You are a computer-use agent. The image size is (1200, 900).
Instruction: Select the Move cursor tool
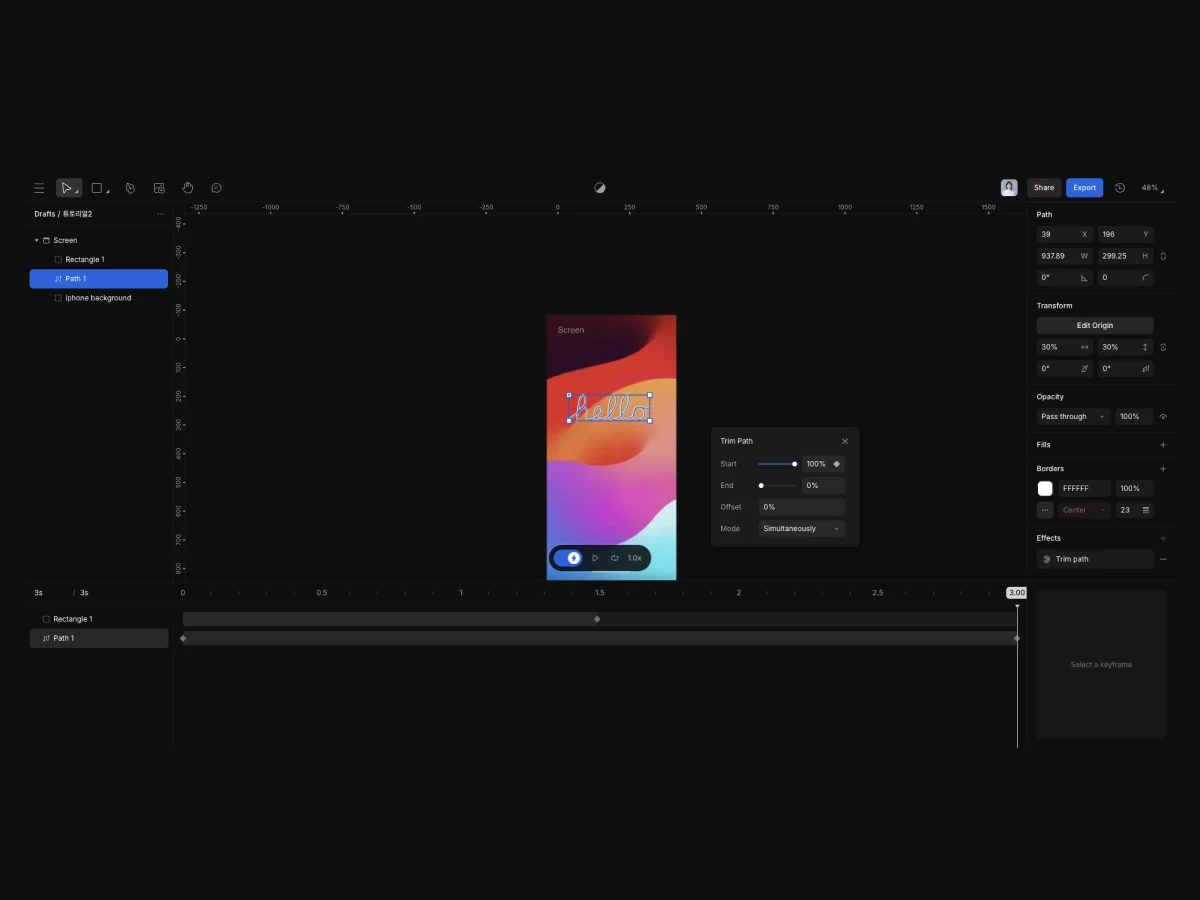point(68,188)
